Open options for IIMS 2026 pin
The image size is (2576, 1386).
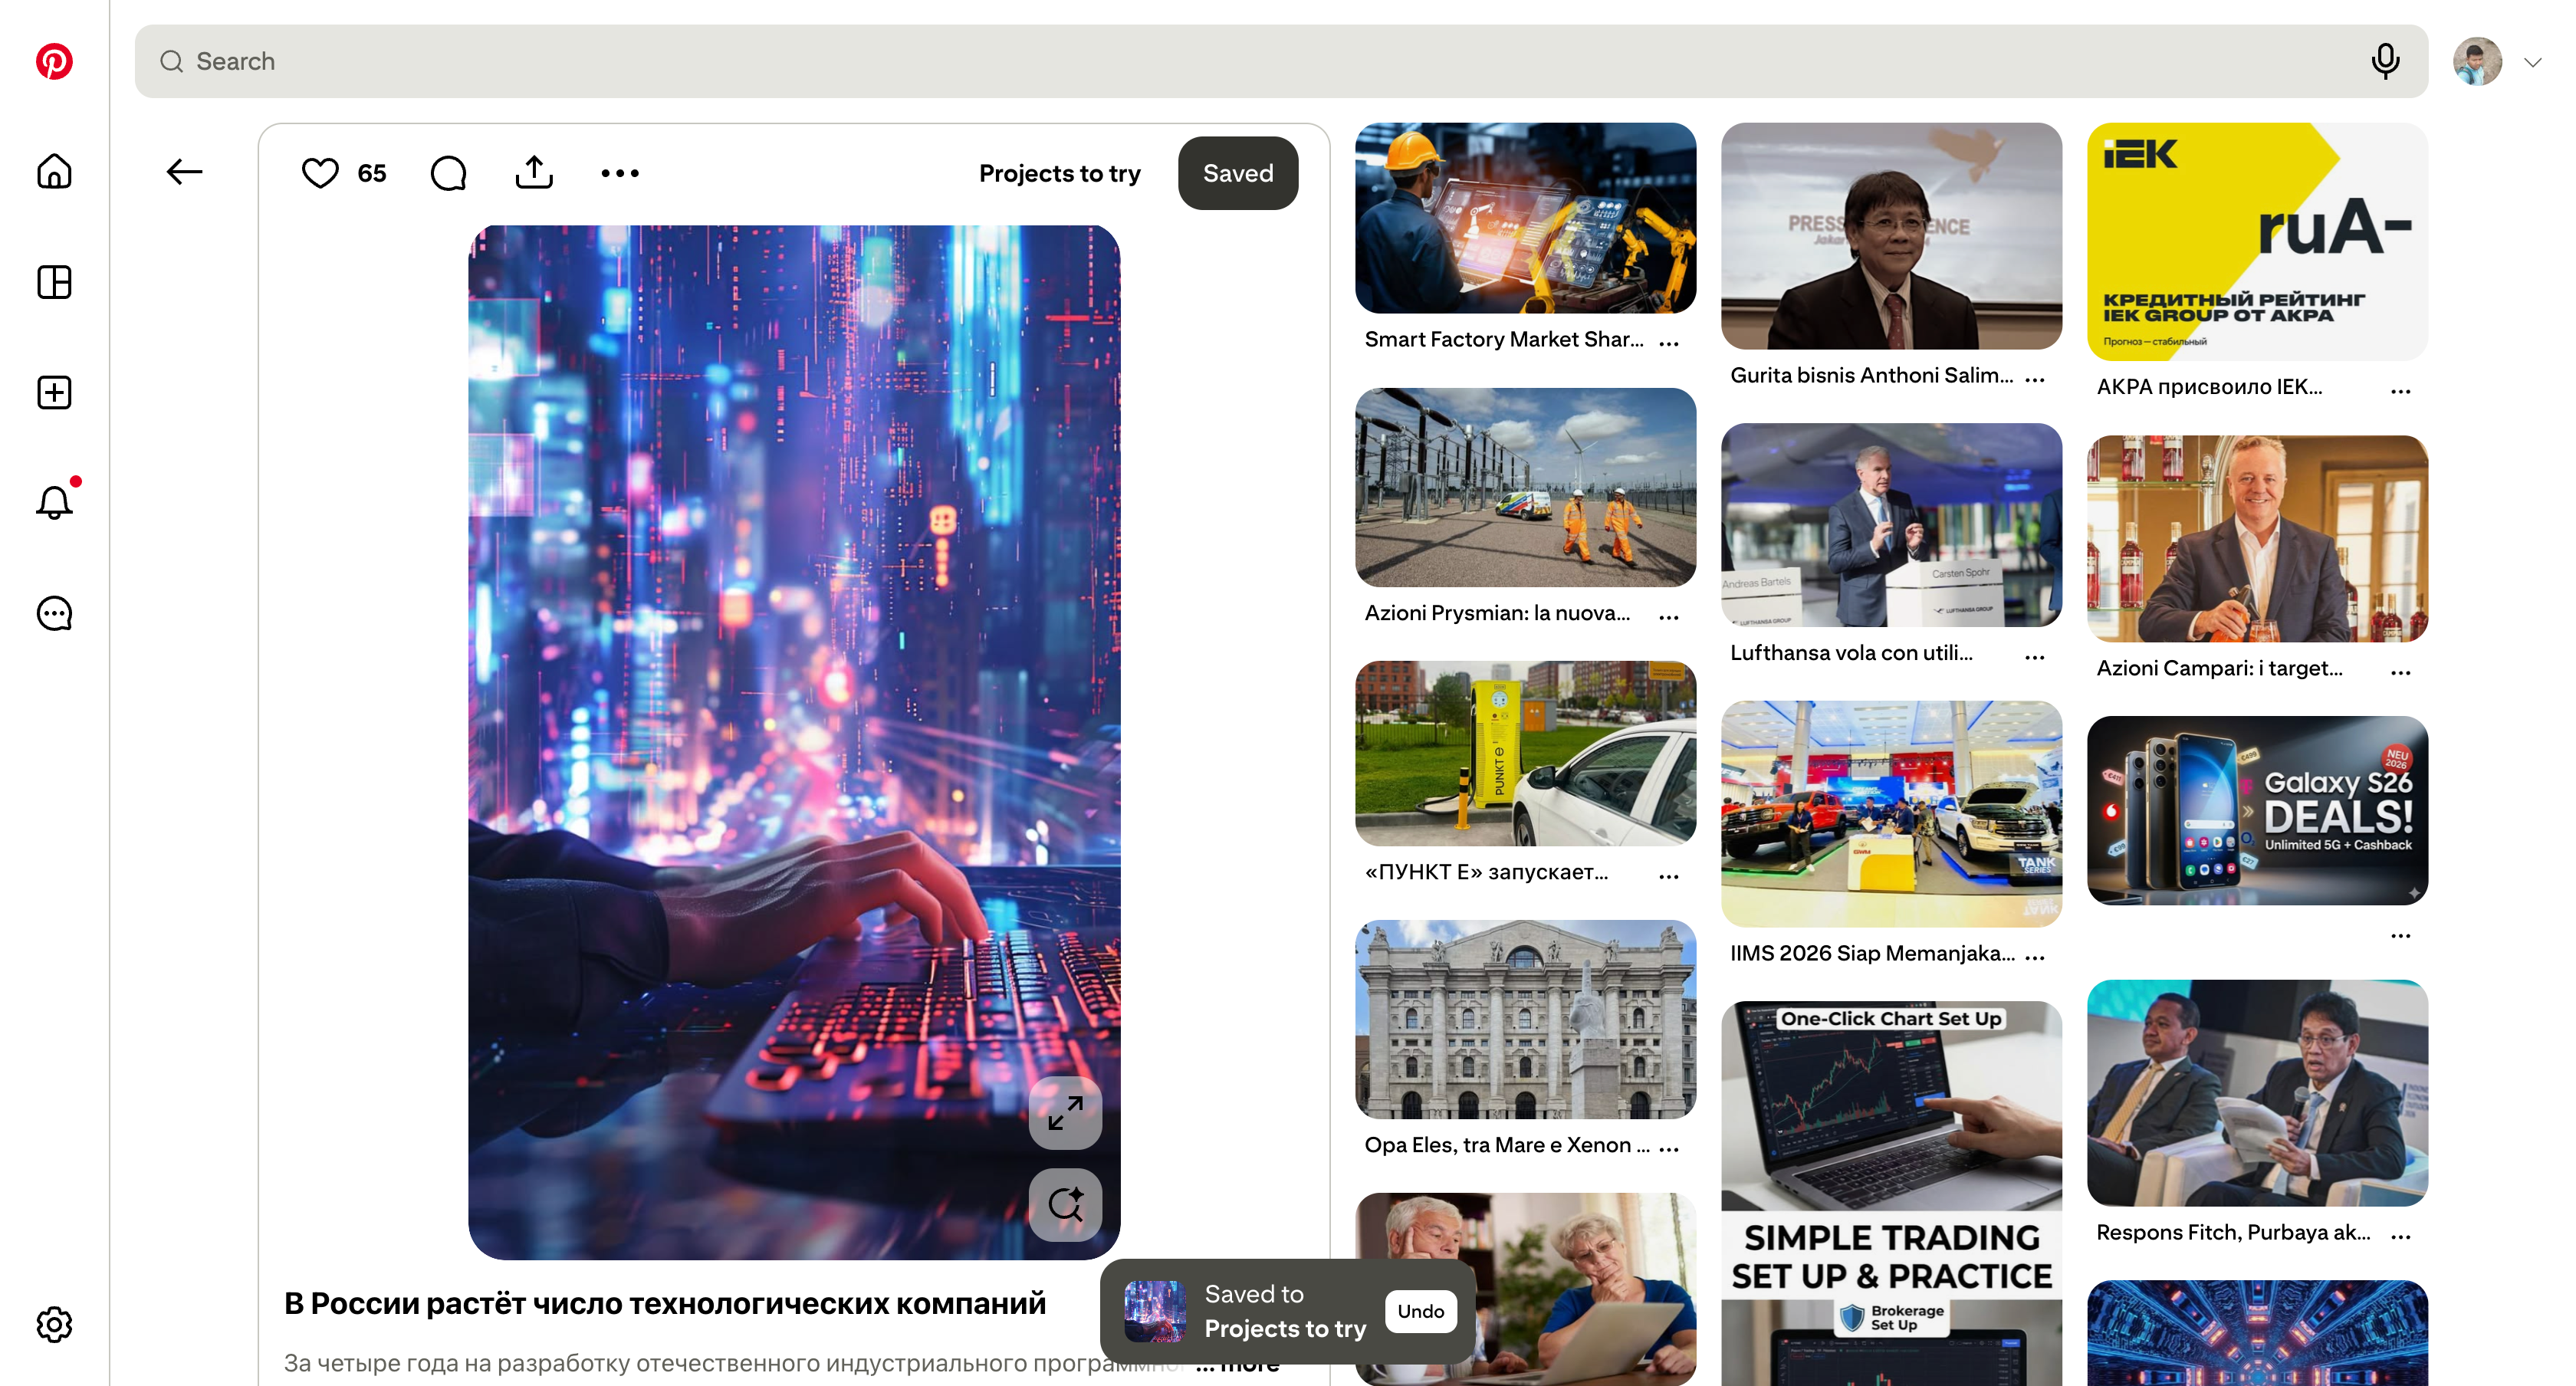coord(2035,957)
